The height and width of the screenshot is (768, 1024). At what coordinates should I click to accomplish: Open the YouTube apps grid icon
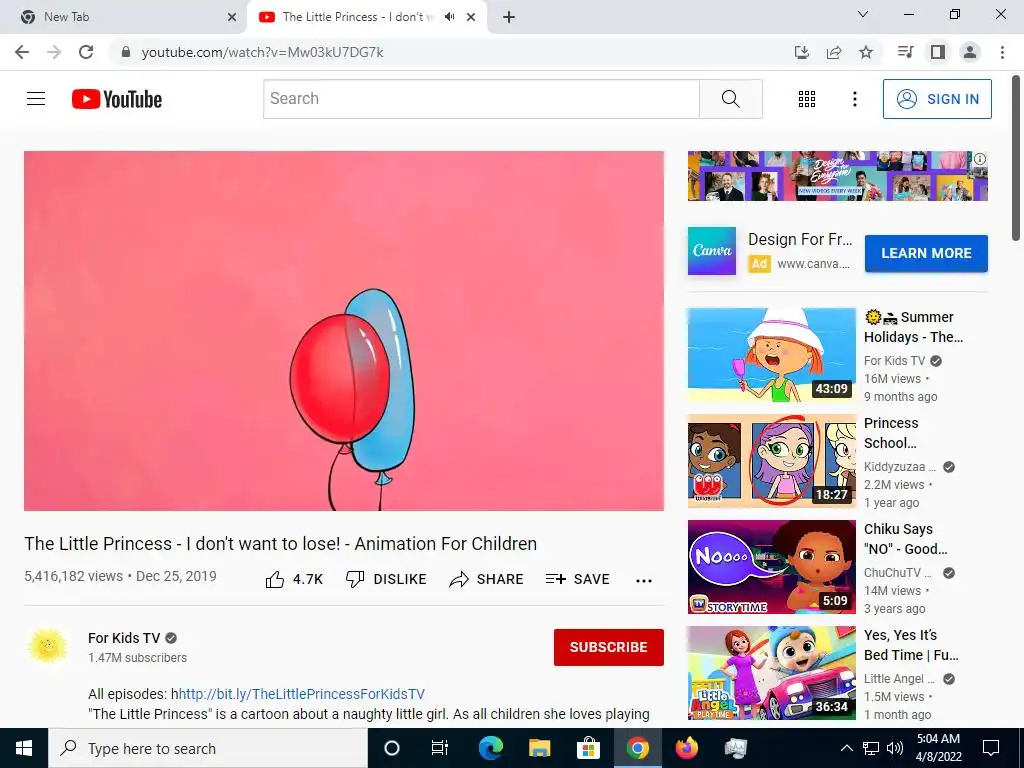click(807, 99)
